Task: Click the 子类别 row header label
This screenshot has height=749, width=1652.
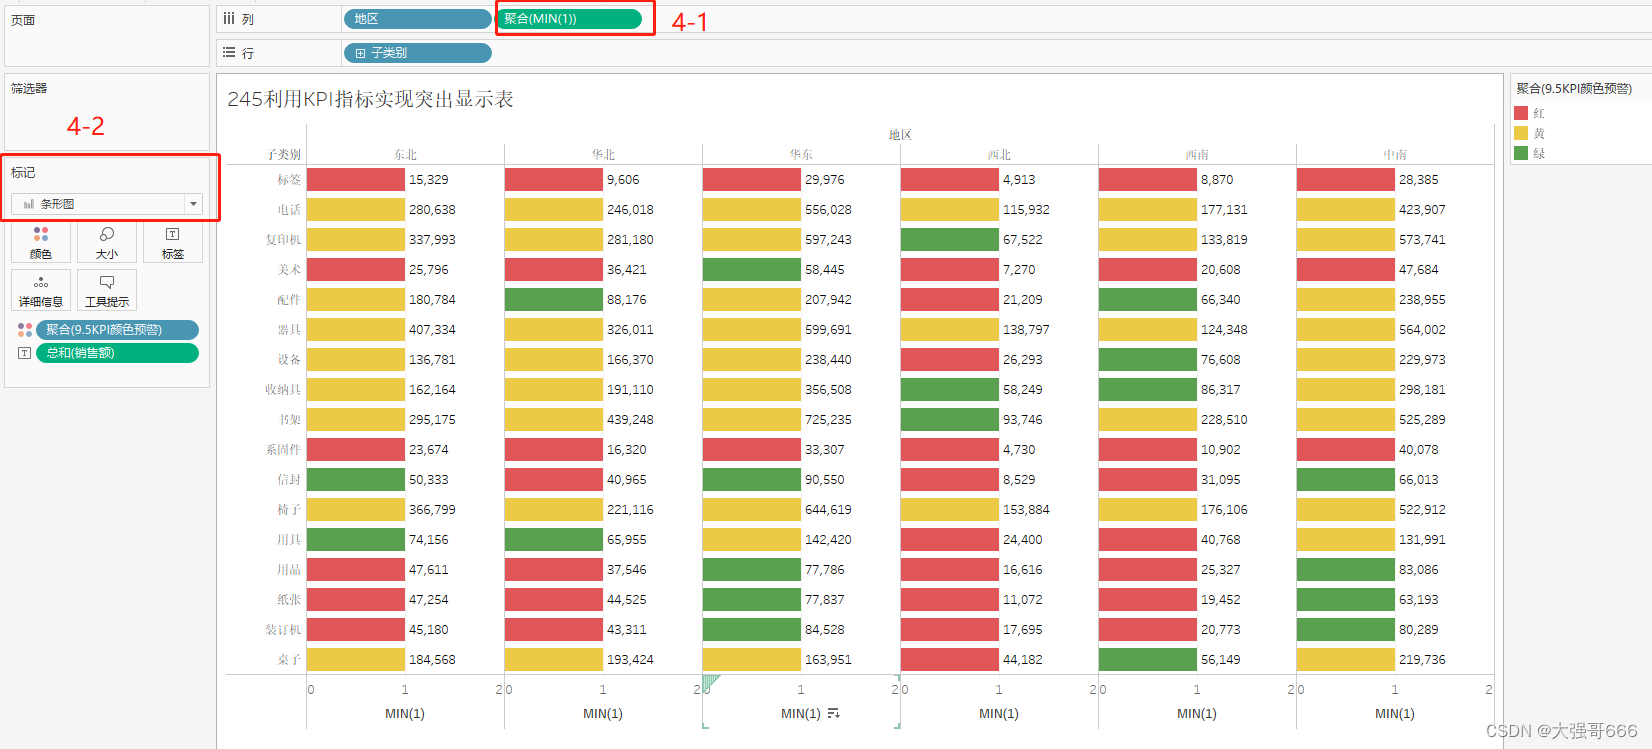Action: pyautogui.click(x=284, y=154)
